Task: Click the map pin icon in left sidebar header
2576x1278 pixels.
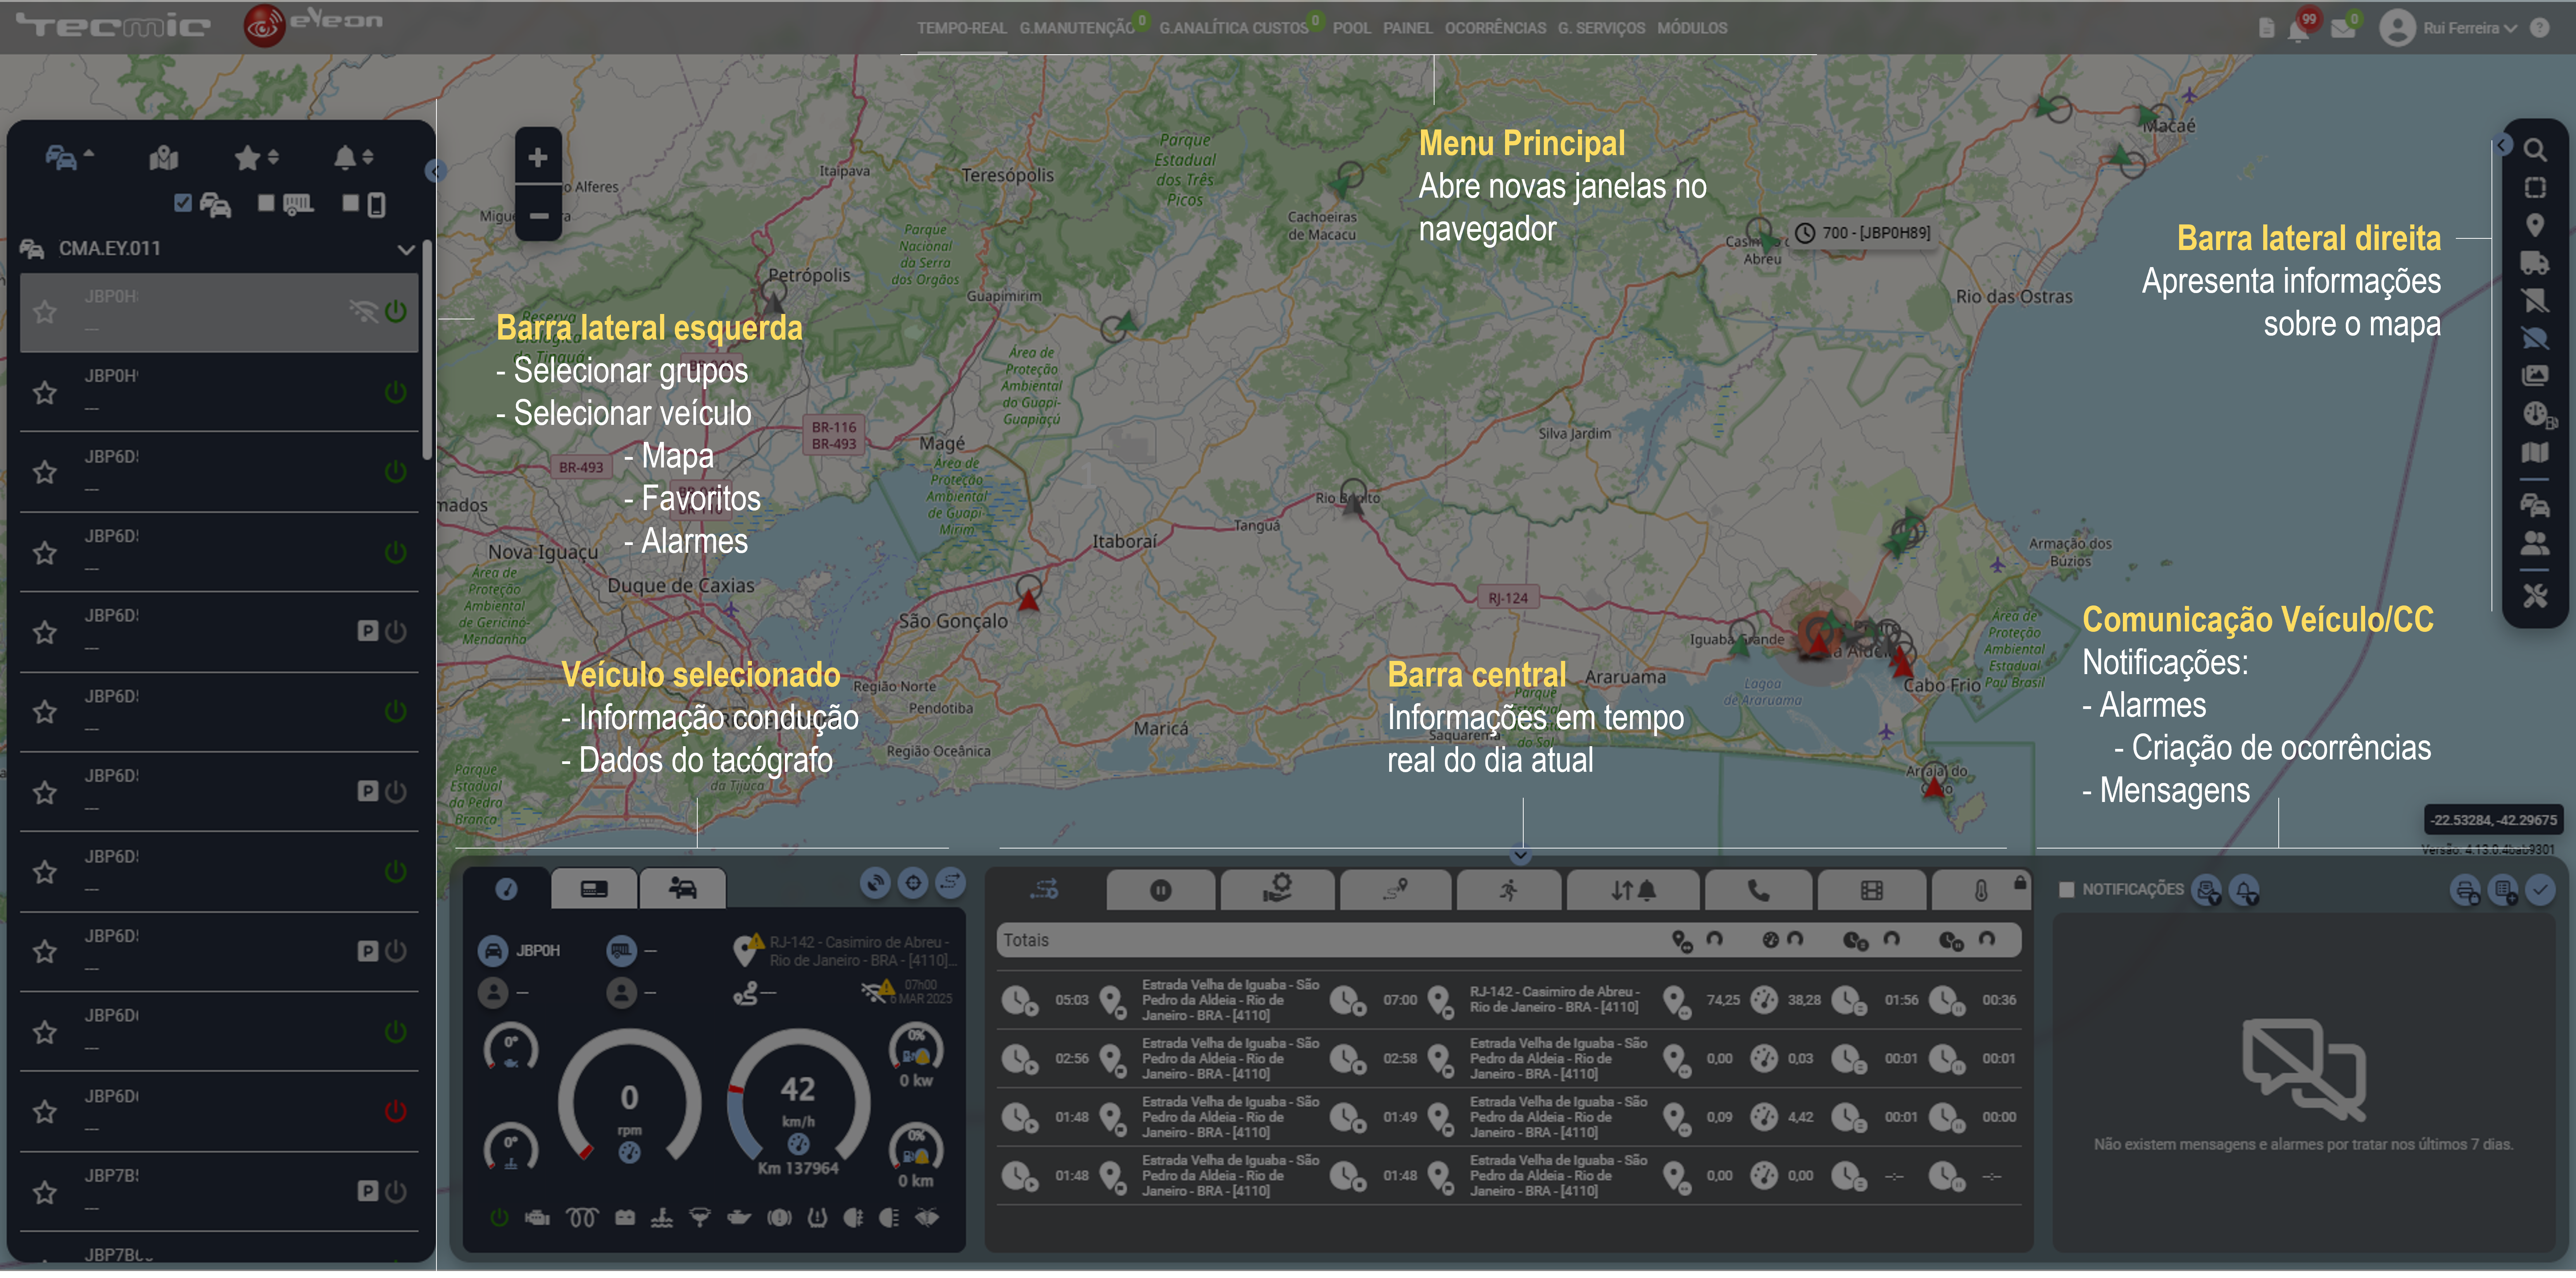Action: [x=163, y=157]
